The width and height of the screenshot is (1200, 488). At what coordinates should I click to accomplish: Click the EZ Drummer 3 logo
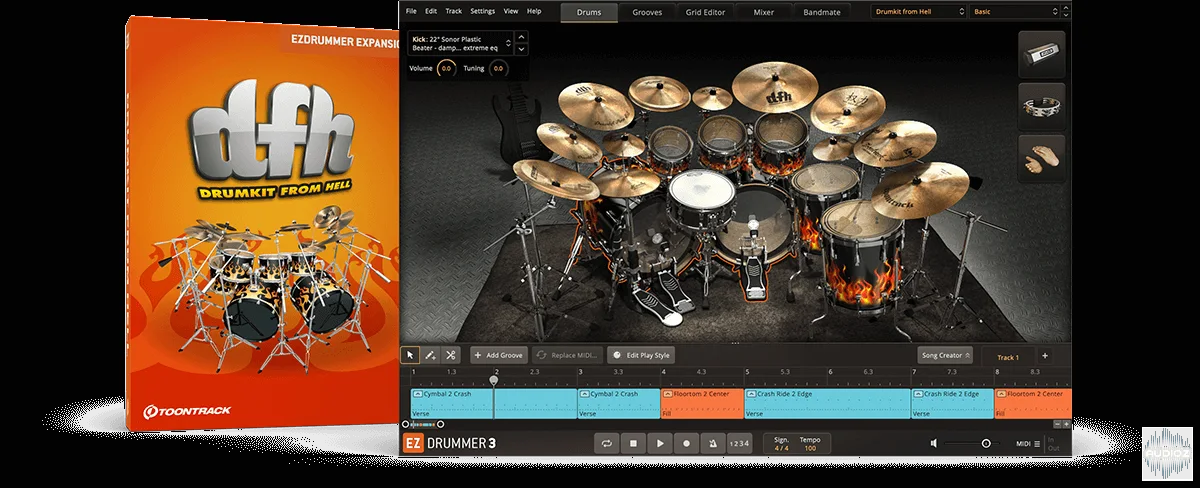(449, 443)
